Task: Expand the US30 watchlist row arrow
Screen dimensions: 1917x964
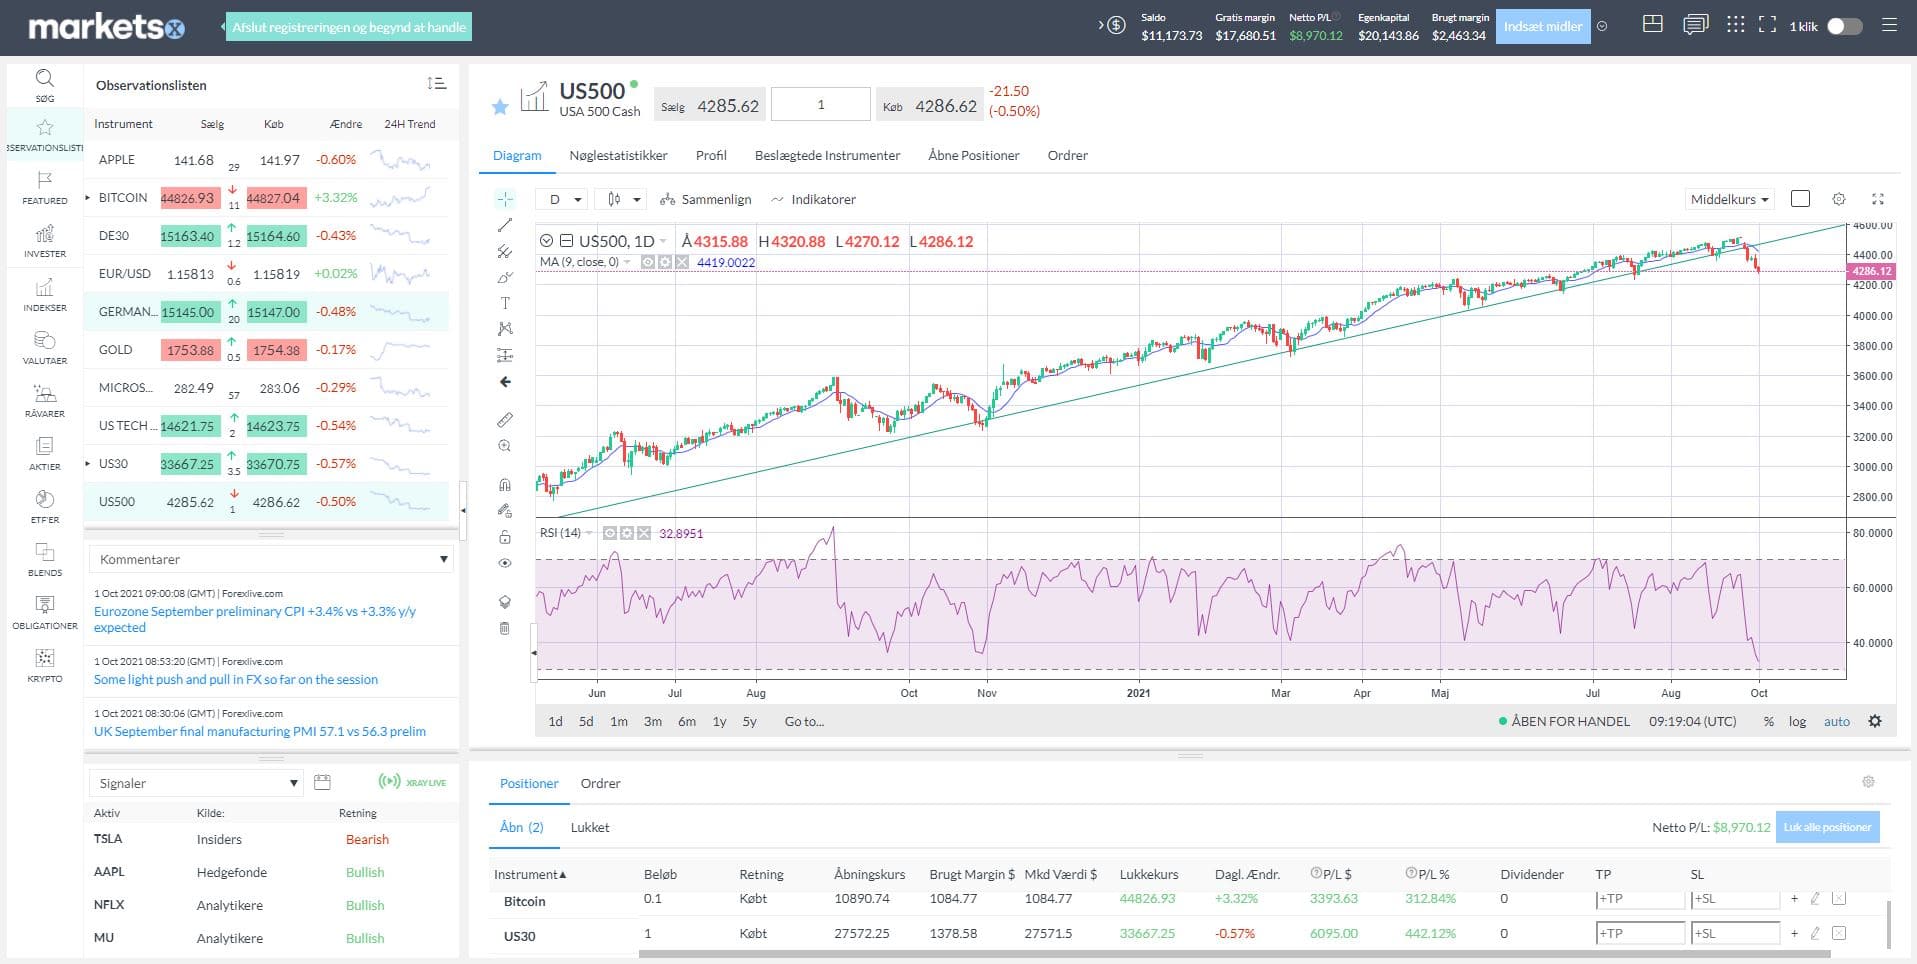Action: tap(89, 464)
